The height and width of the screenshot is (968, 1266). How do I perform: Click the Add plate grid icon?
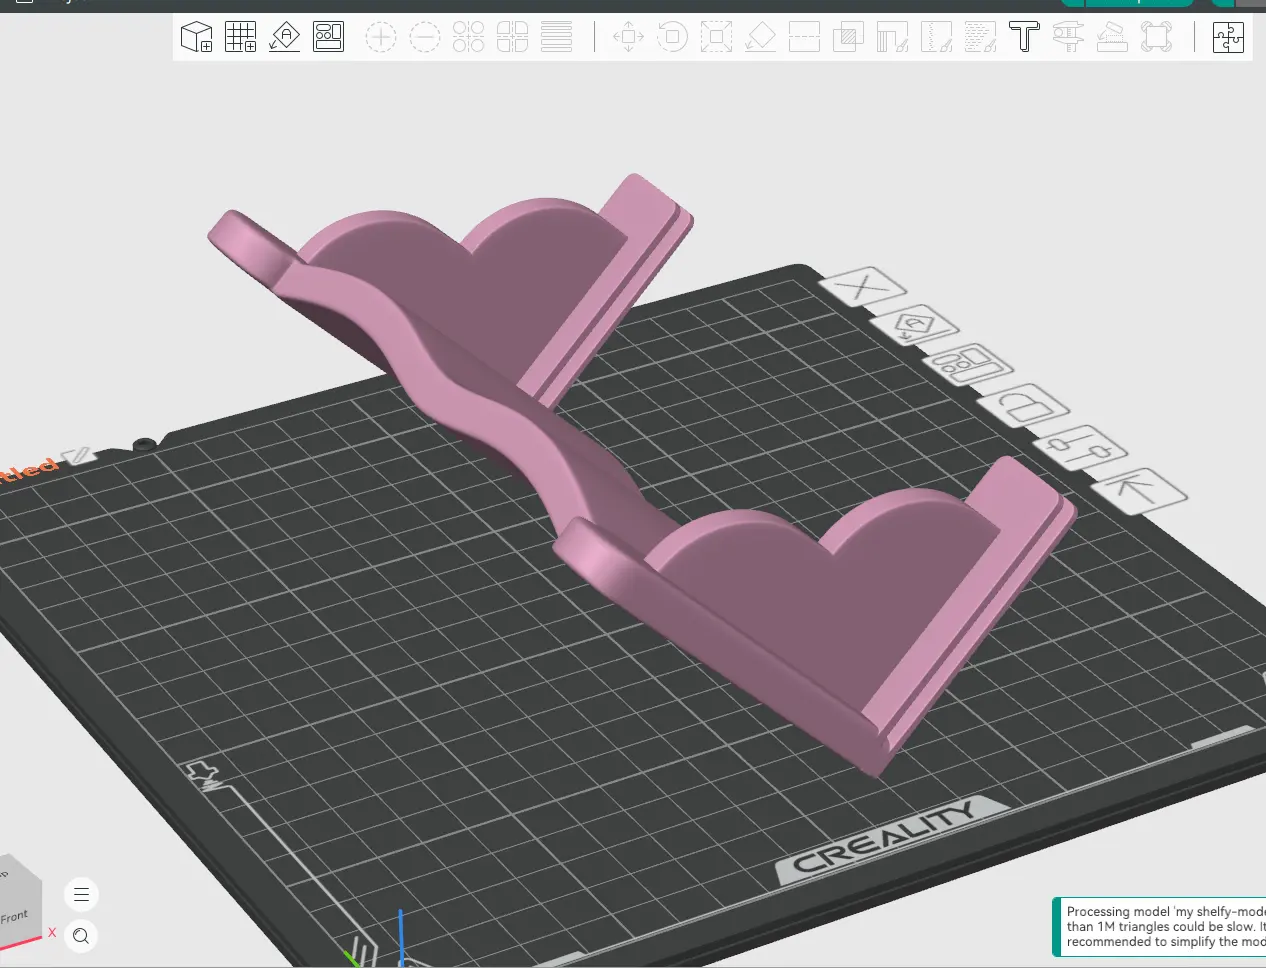(241, 37)
